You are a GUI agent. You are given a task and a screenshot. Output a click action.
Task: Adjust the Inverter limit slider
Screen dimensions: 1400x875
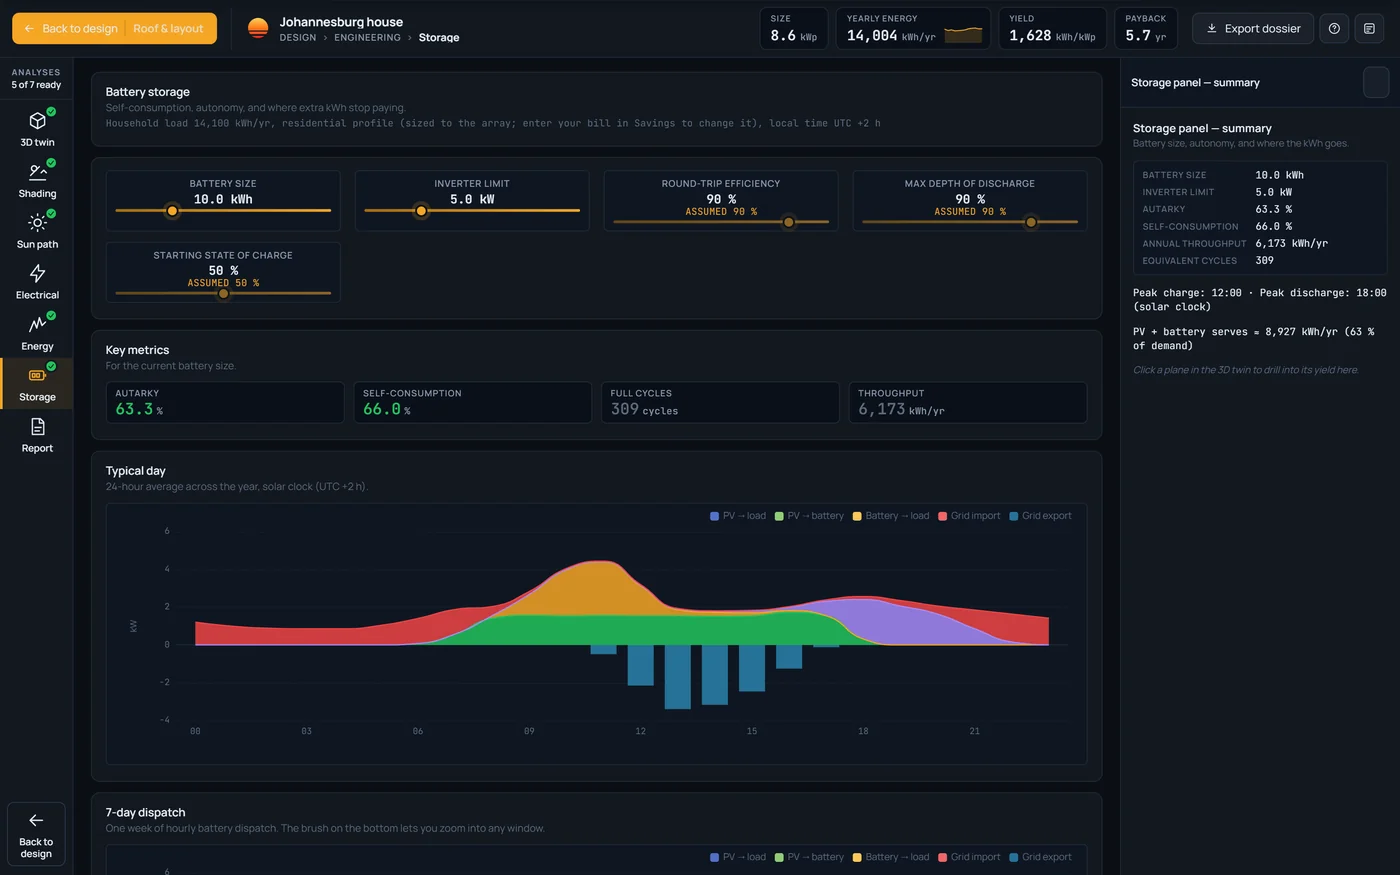click(x=472, y=211)
